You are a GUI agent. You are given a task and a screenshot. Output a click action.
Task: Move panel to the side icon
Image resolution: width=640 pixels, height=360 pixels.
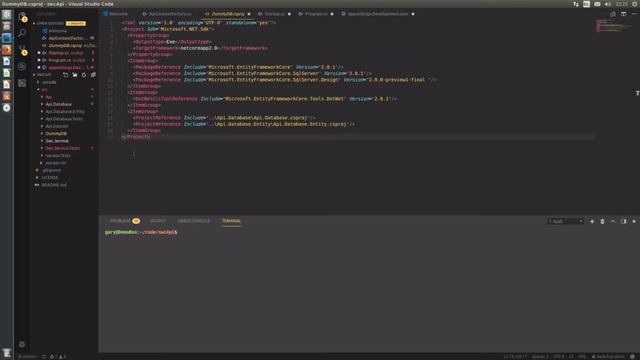pyautogui.click(x=623, y=221)
